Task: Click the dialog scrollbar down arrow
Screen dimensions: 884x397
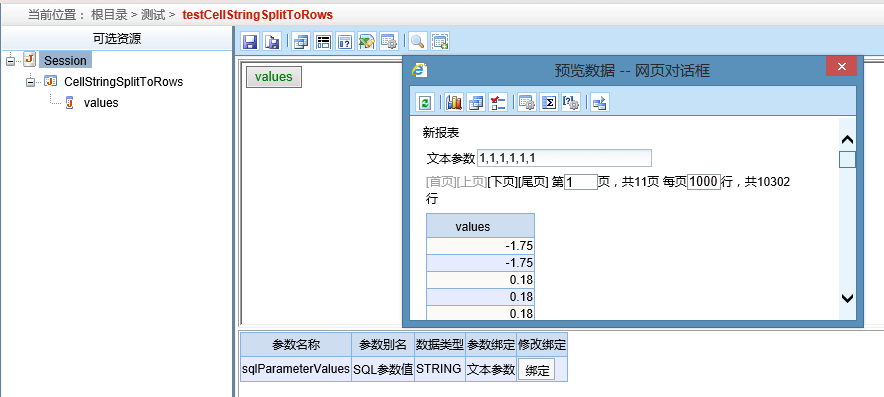Action: click(x=847, y=298)
